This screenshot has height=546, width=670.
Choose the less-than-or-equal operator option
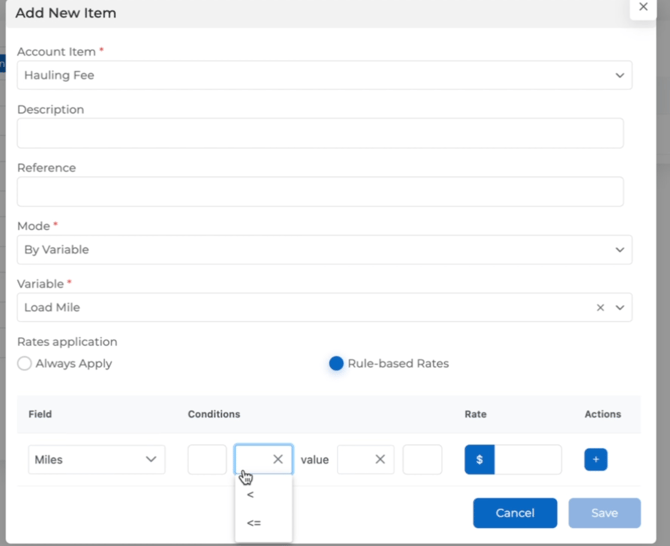point(254,522)
